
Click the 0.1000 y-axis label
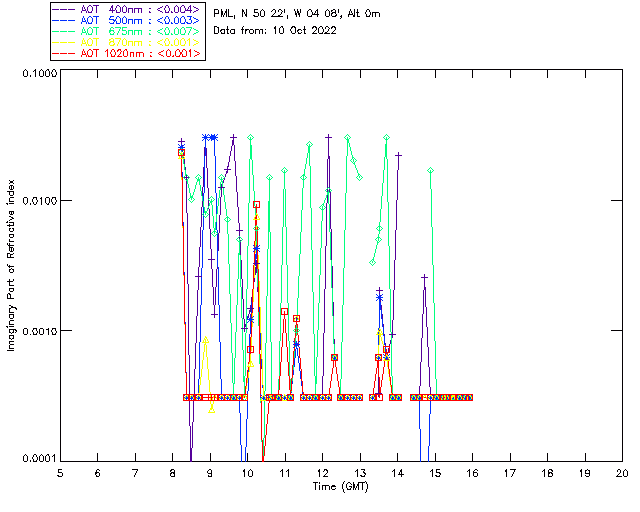point(39,73)
